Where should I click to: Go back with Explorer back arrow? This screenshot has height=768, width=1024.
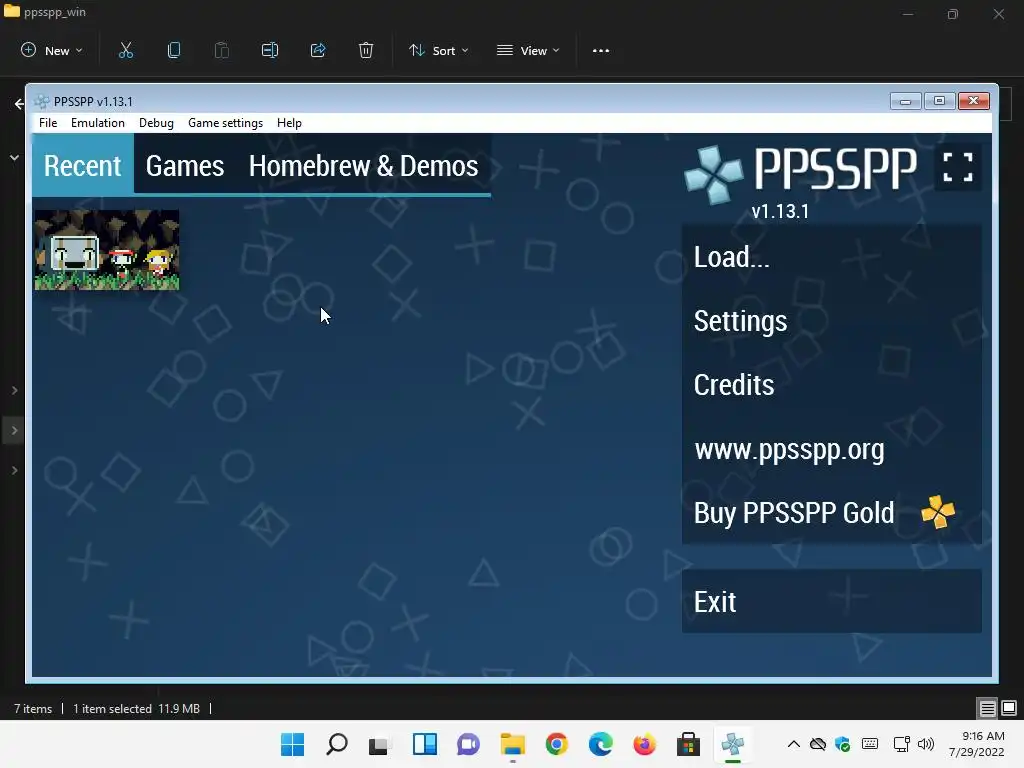coord(19,103)
